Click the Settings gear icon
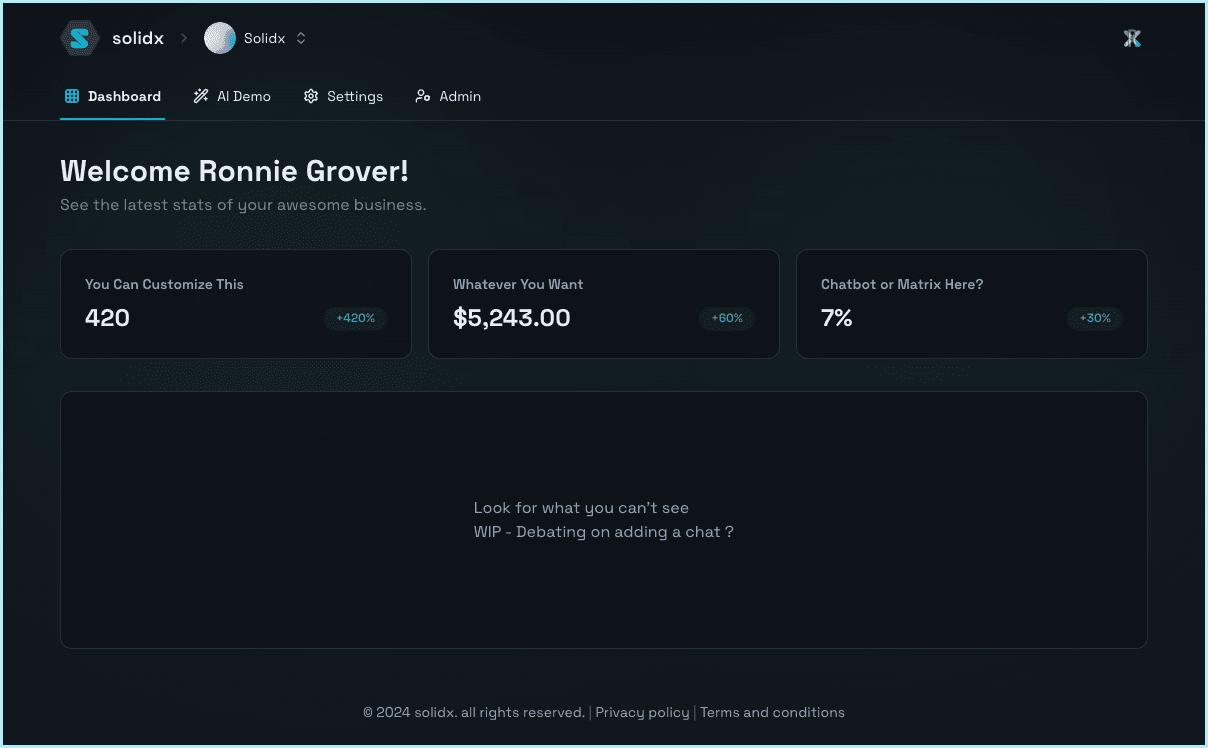This screenshot has height=748, width=1208. pyautogui.click(x=311, y=97)
